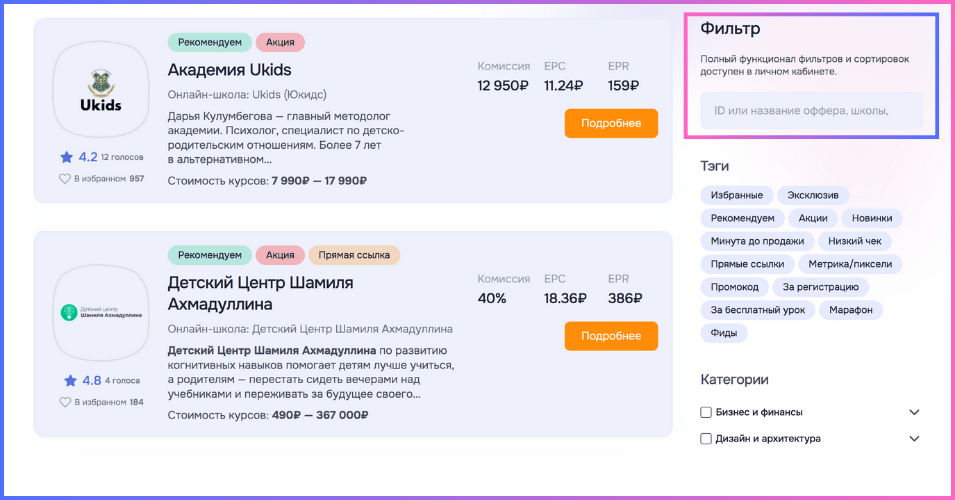The image size is (955, 500).
Task: Expand the Бизнес и финансы category chevron
Action: point(914,412)
